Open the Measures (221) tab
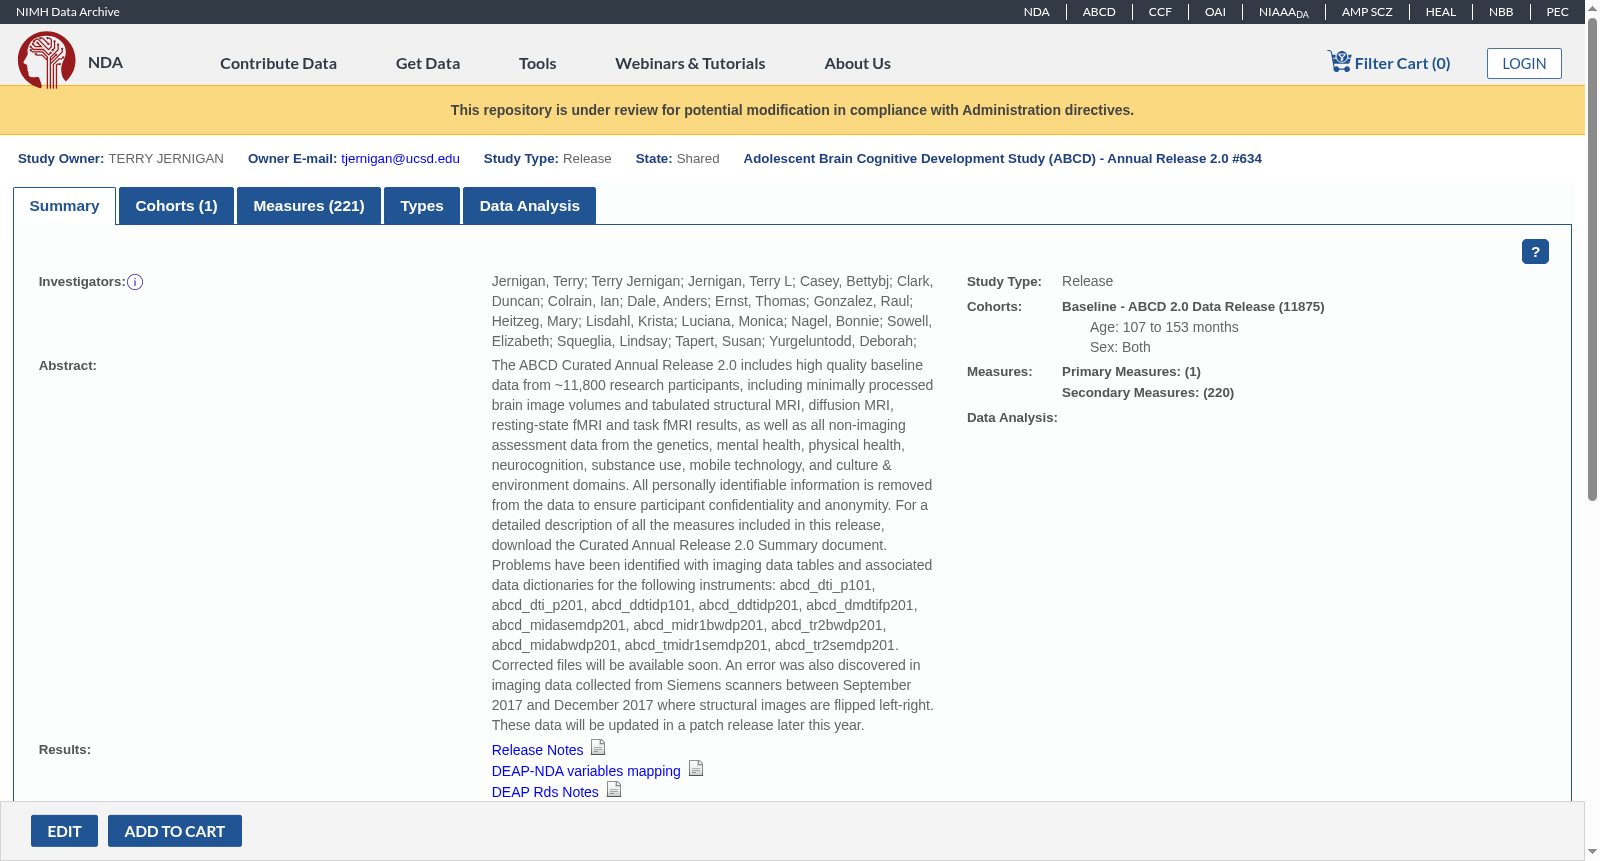The width and height of the screenshot is (1600, 861). (309, 206)
